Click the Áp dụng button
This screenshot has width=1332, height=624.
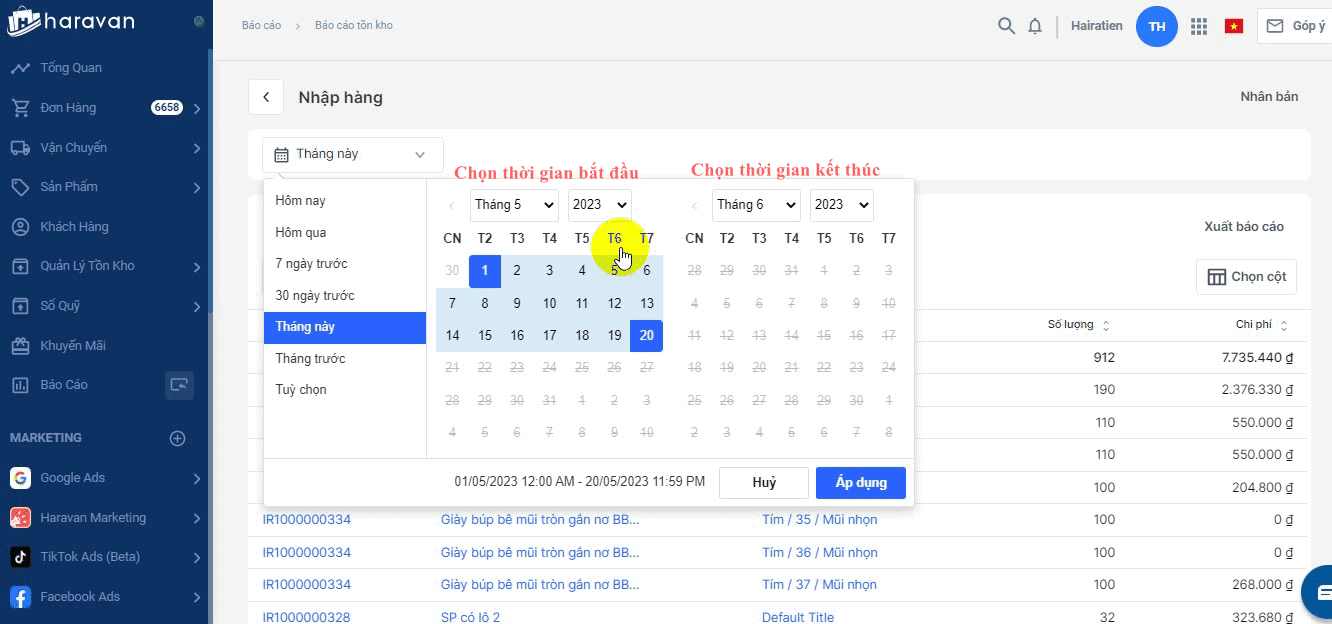[x=860, y=483]
